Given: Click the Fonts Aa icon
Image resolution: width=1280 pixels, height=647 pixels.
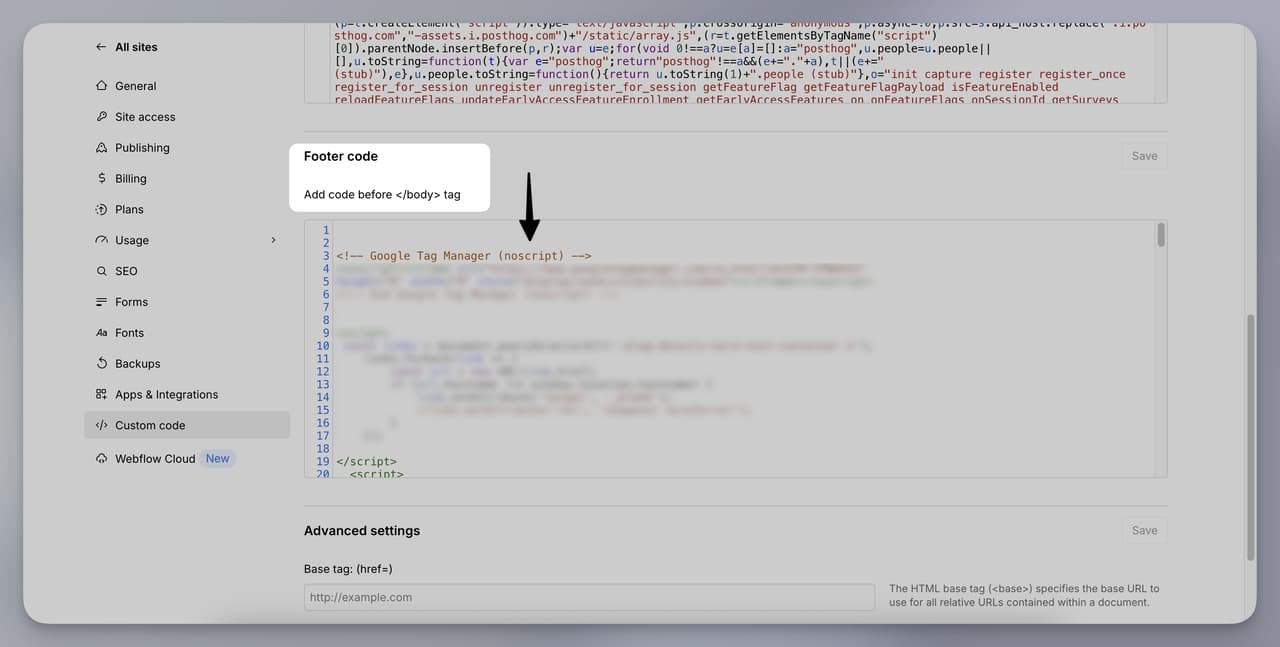Looking at the screenshot, I should coord(101,333).
